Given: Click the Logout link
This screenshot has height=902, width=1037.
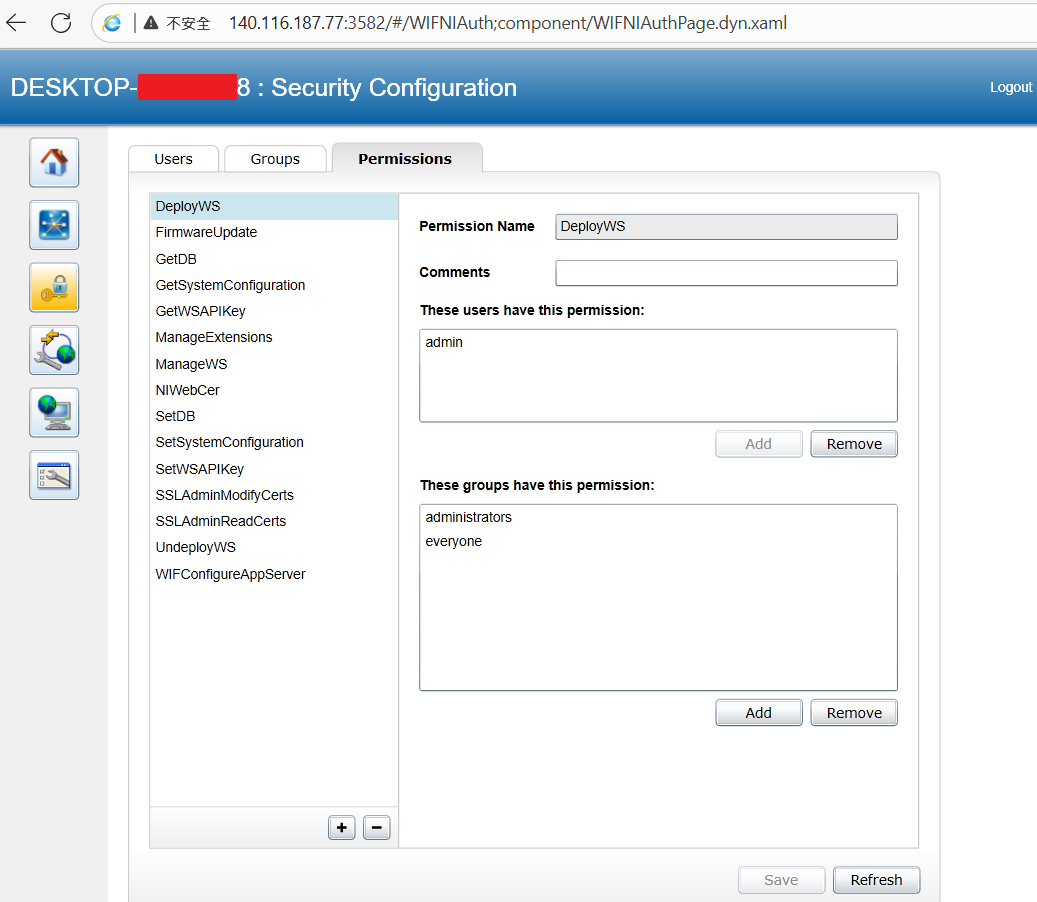Looking at the screenshot, I should (1011, 87).
